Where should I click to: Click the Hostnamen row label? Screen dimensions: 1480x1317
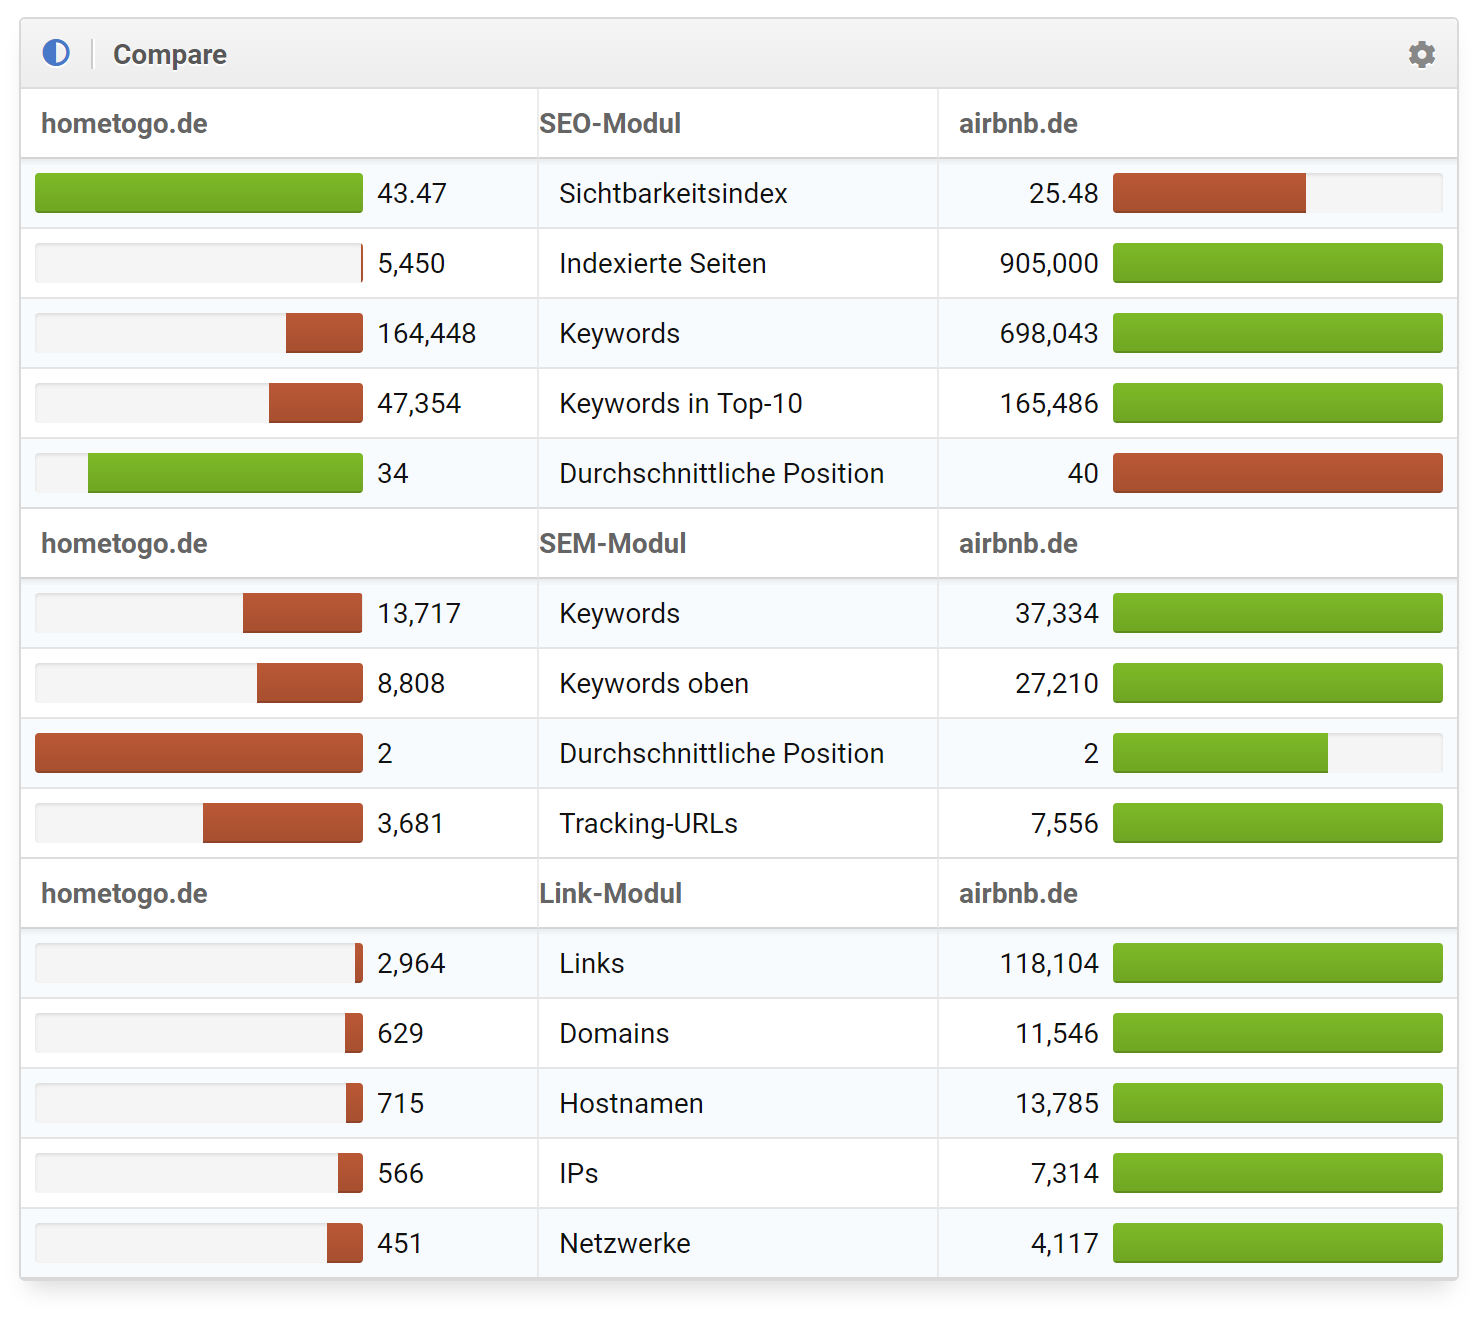[631, 1104]
